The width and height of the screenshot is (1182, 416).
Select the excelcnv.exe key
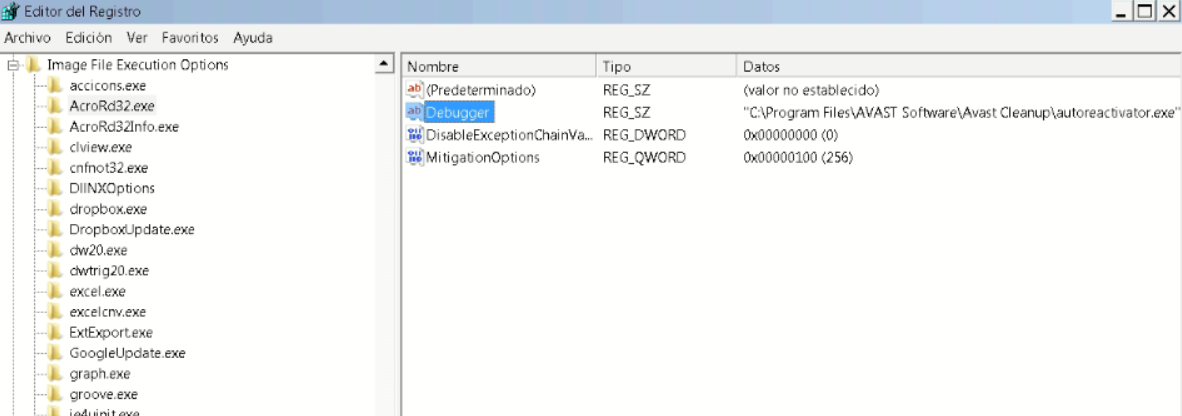tap(108, 312)
